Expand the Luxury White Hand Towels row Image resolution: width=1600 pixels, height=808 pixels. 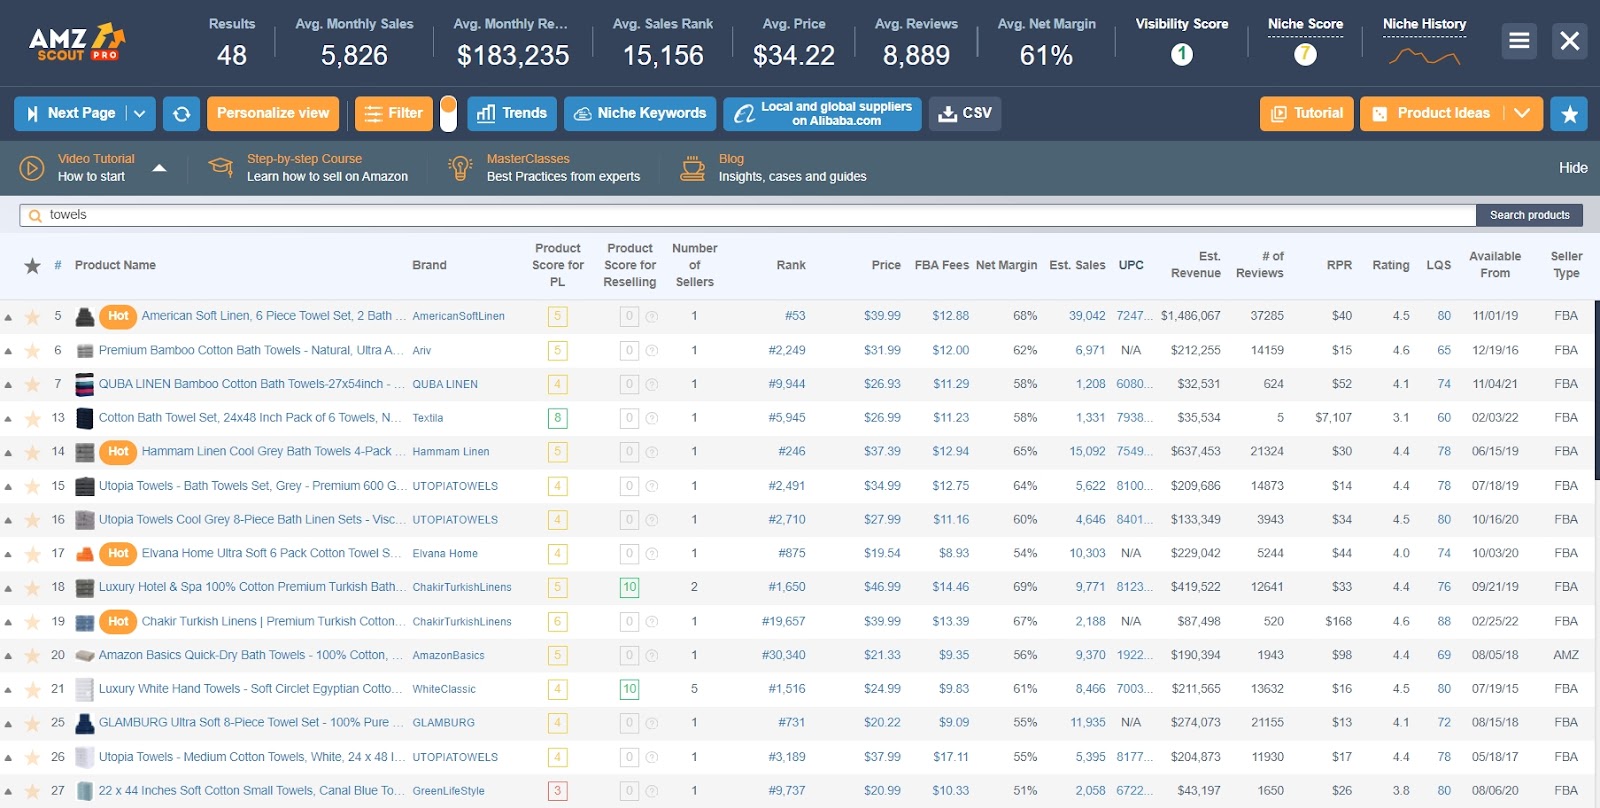pos(8,690)
